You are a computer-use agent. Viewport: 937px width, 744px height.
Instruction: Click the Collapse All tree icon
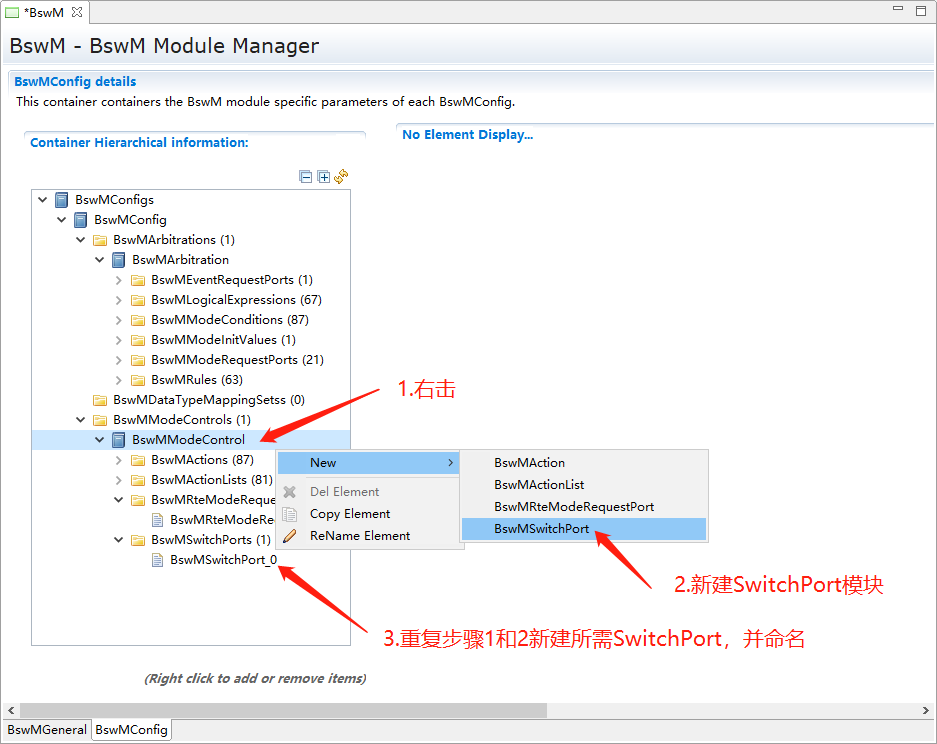coord(306,177)
